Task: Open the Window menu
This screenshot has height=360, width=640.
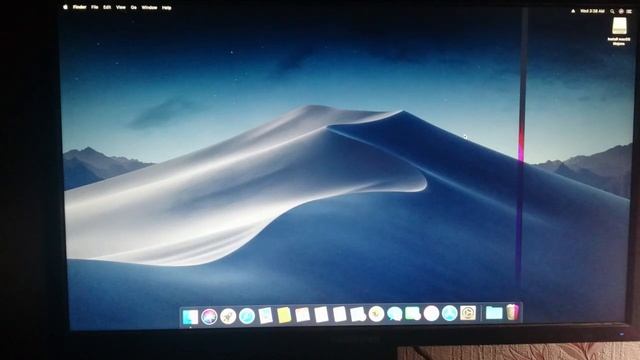Action: (x=149, y=7)
